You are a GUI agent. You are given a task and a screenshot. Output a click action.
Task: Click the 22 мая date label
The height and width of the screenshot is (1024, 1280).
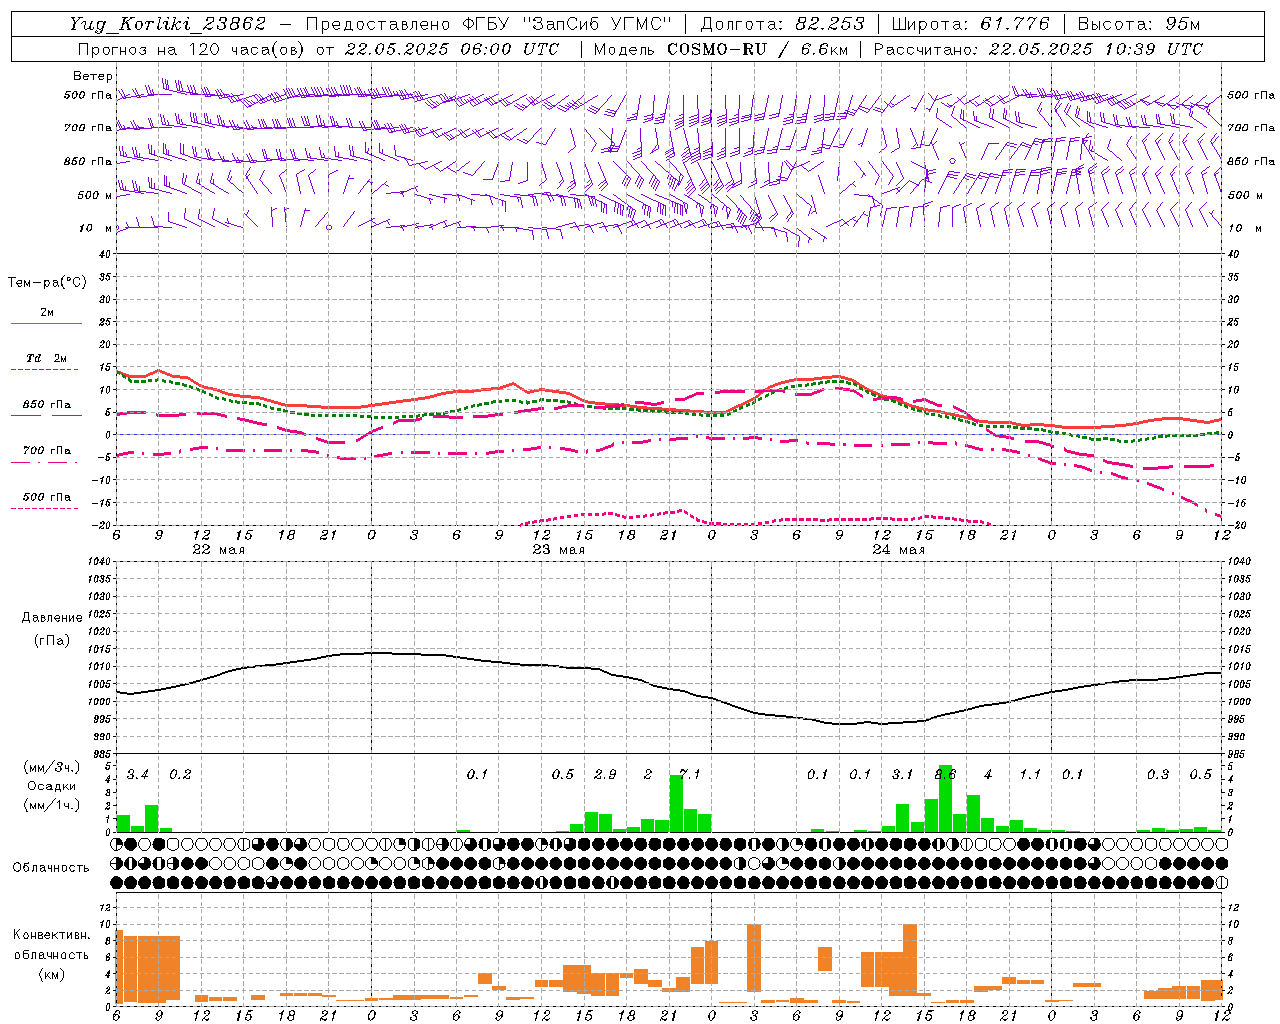click(x=218, y=550)
